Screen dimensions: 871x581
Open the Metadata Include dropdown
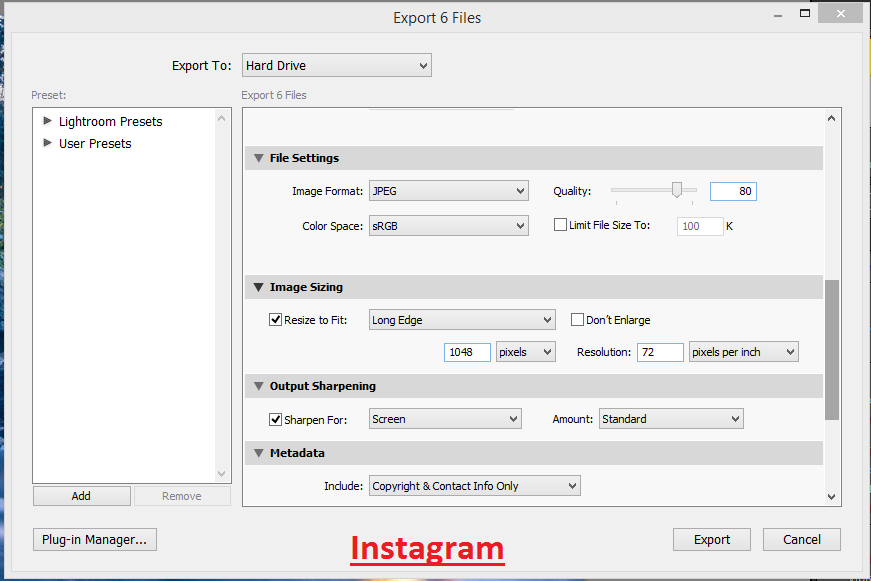[x=475, y=486]
